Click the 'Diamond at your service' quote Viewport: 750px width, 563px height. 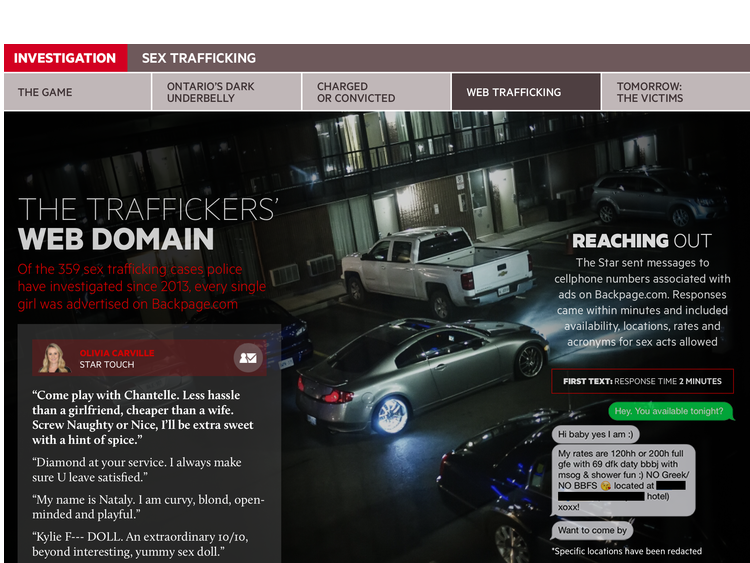click(x=137, y=470)
